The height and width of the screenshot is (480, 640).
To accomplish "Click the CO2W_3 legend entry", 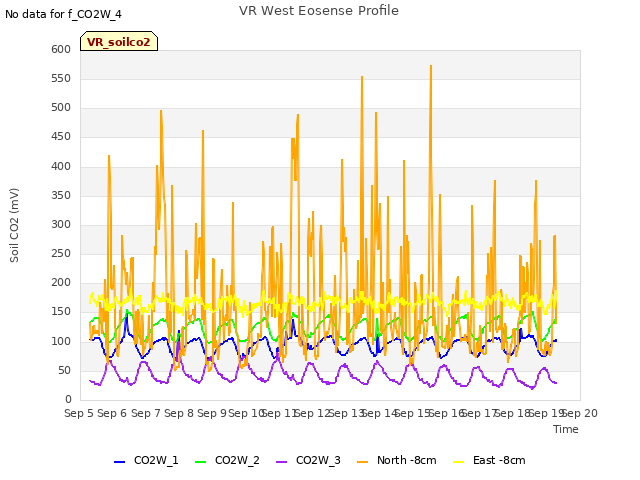I will 308,461.
